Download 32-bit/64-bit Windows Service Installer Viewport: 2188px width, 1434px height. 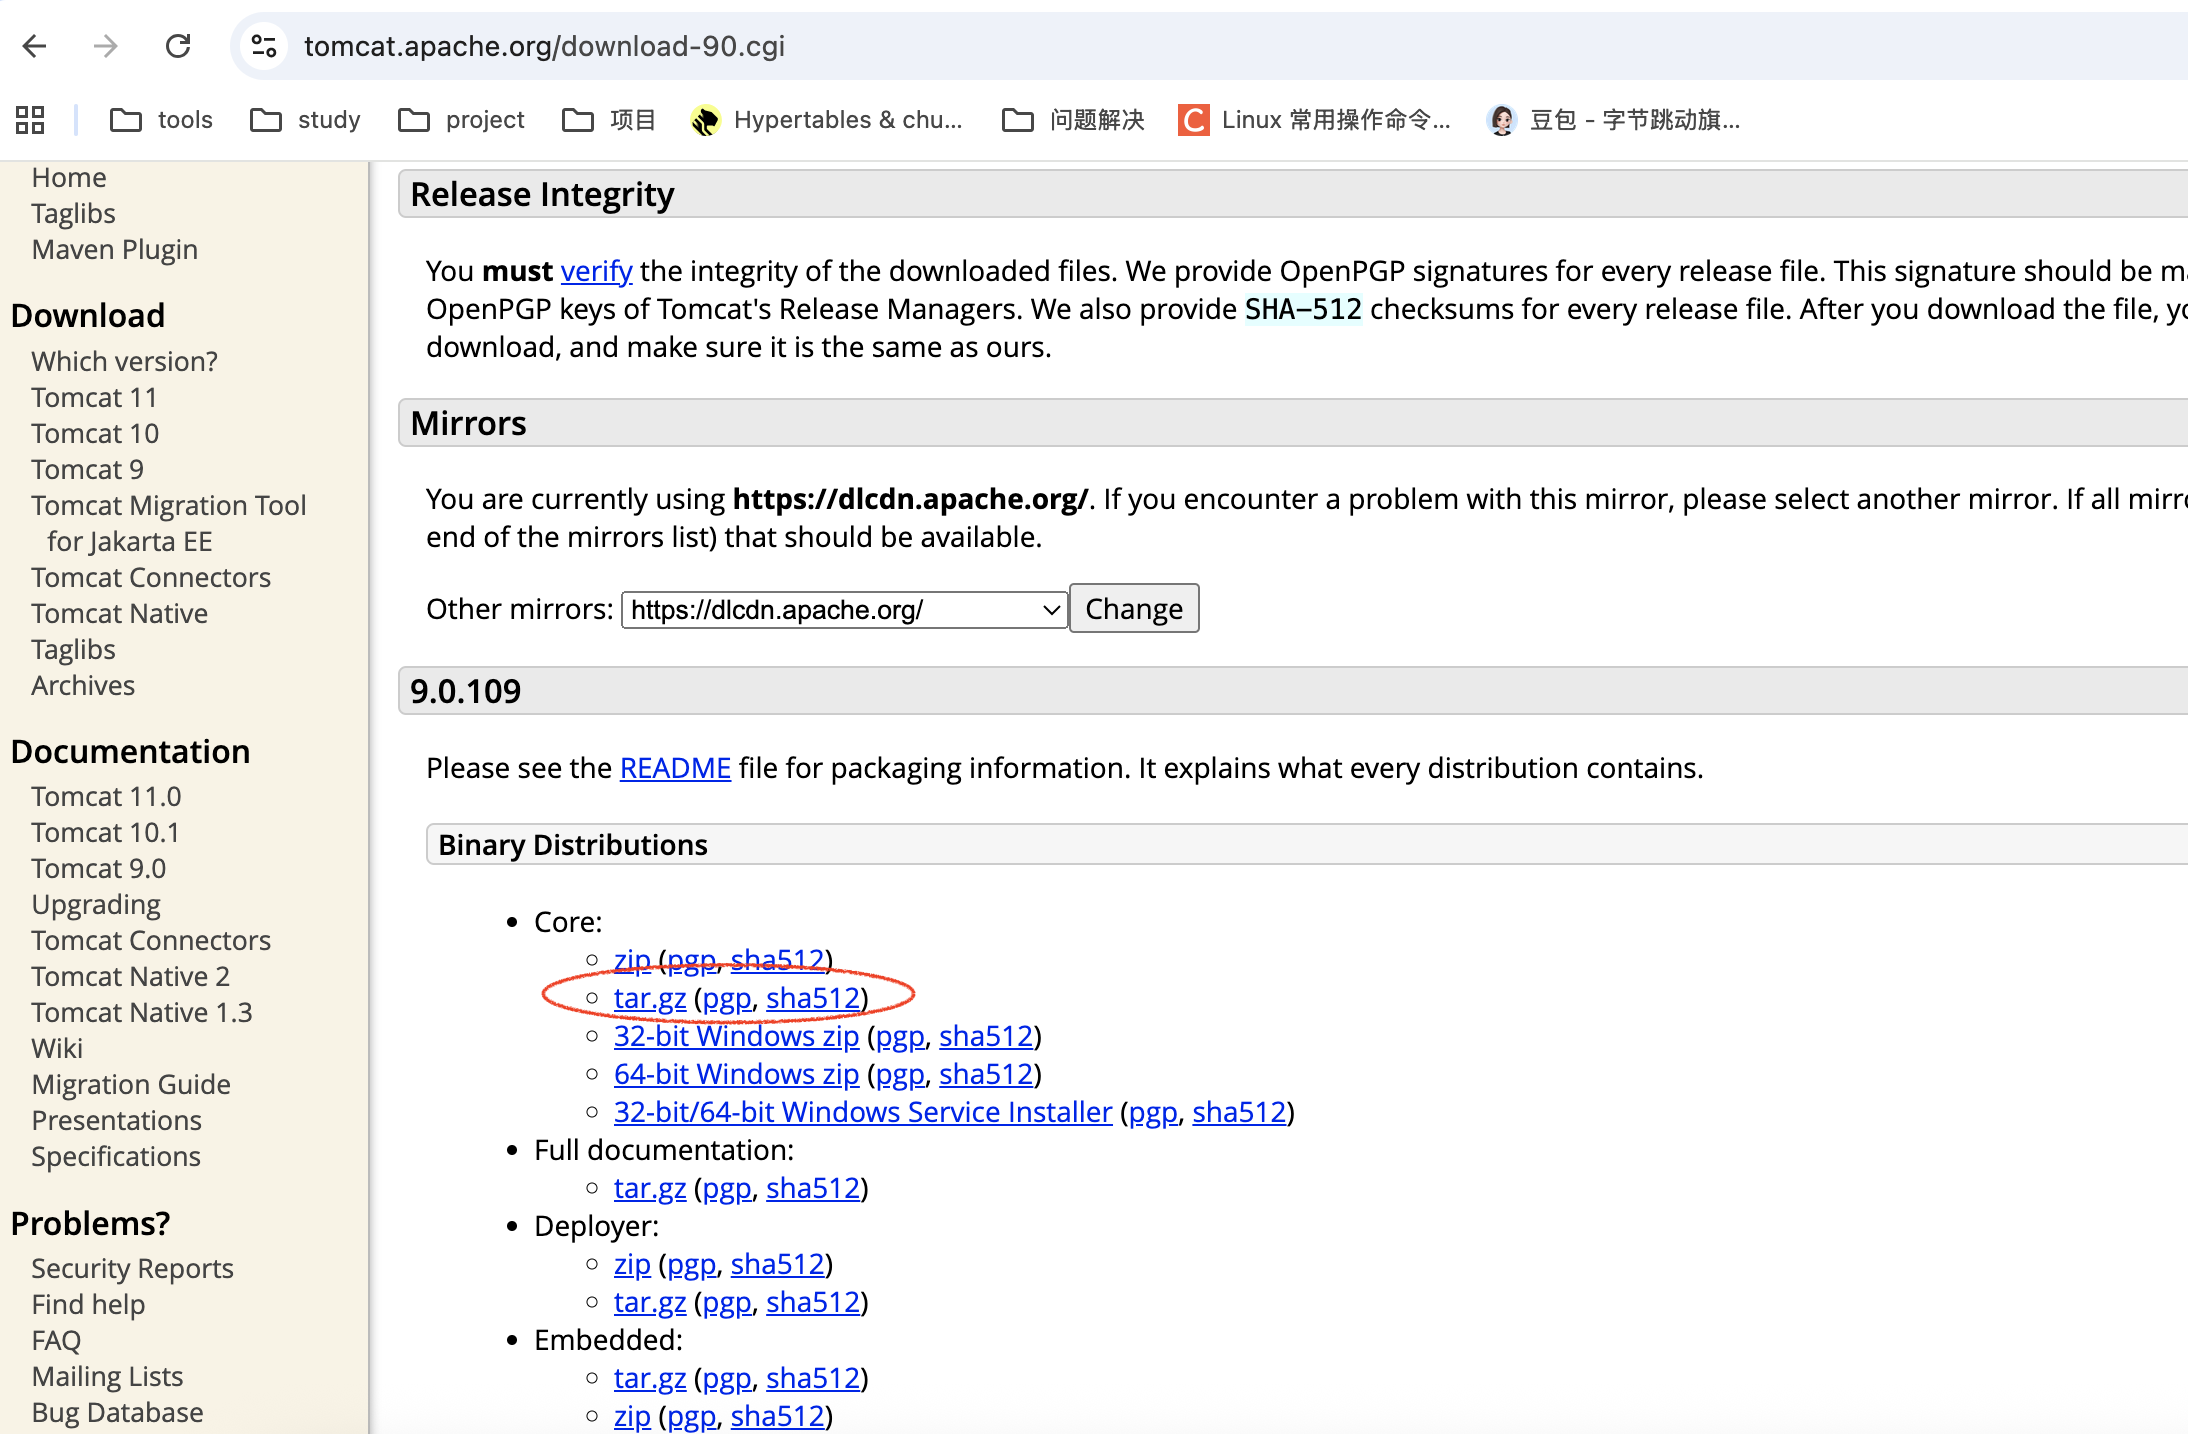click(863, 1112)
